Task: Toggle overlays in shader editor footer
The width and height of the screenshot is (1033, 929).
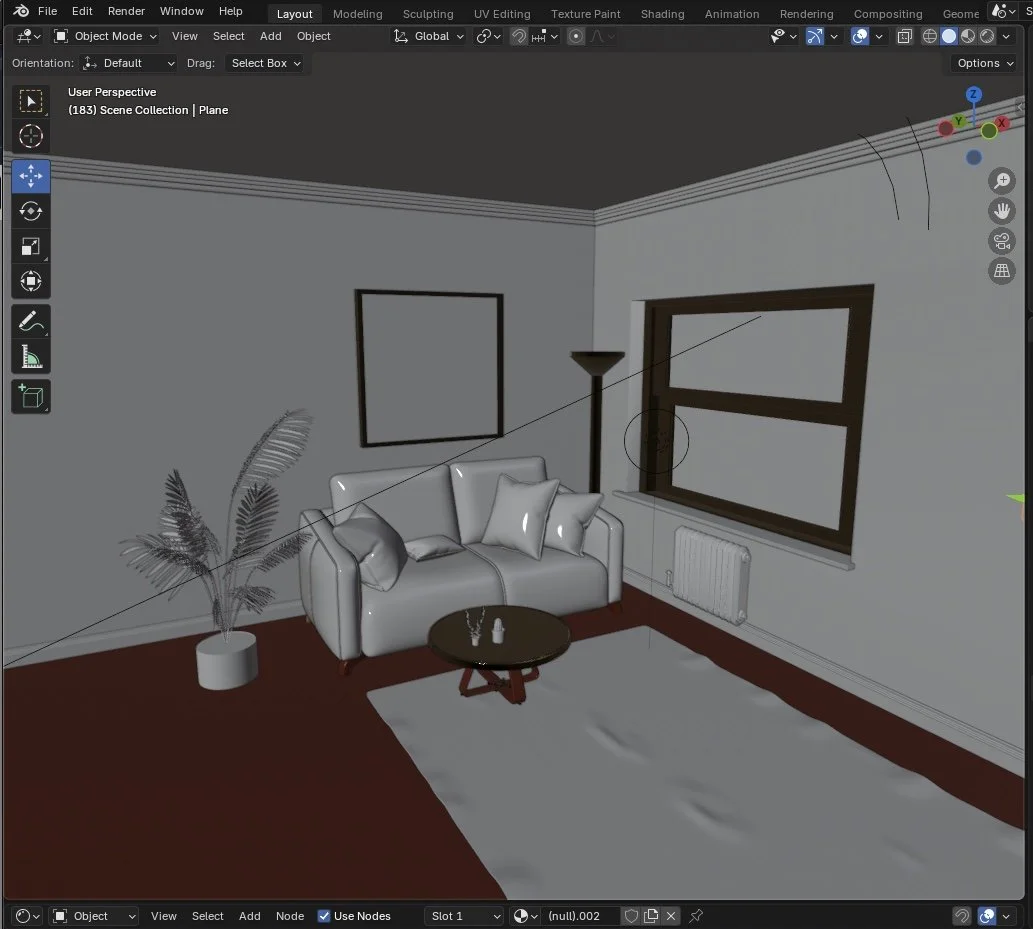Action: tap(987, 916)
